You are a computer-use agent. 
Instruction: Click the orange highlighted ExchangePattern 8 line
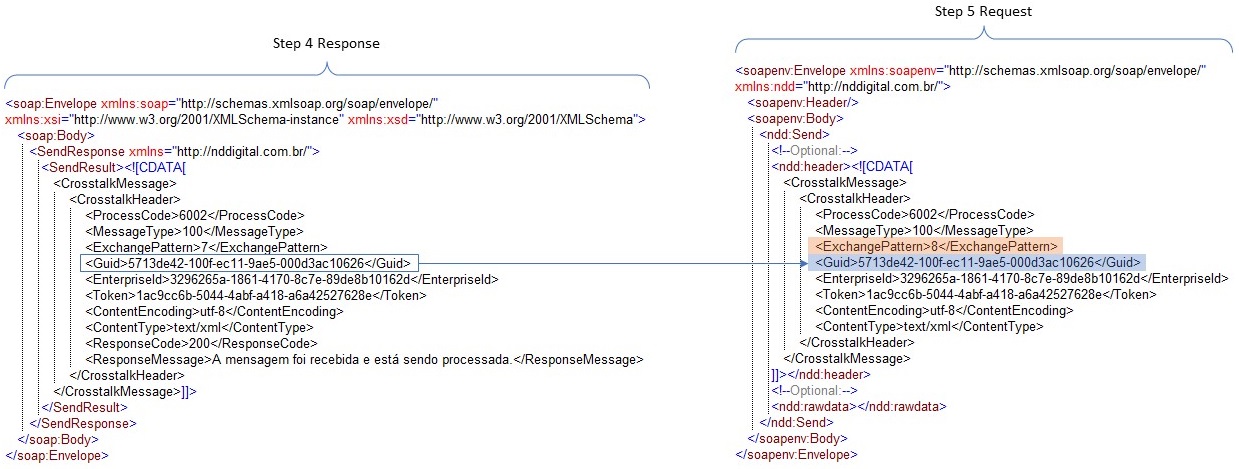pyautogui.click(x=937, y=246)
